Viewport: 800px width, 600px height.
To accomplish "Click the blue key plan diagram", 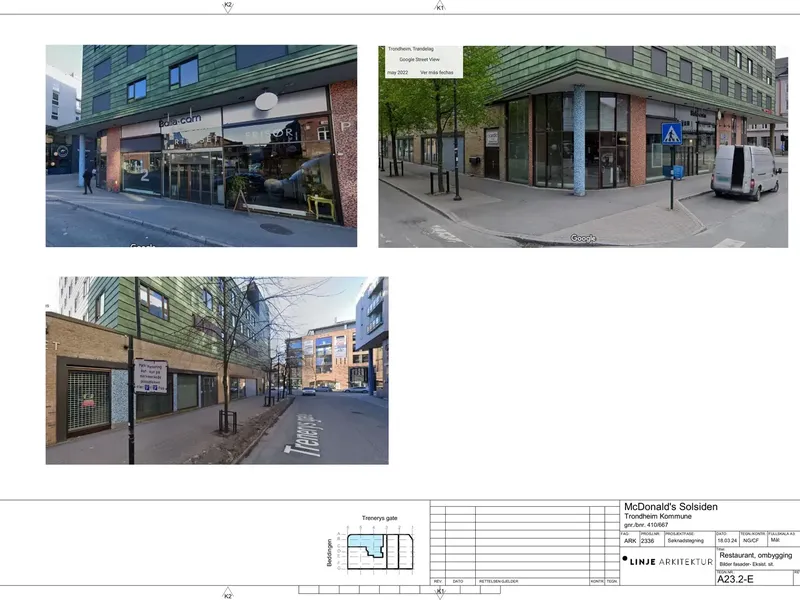I will [380, 551].
